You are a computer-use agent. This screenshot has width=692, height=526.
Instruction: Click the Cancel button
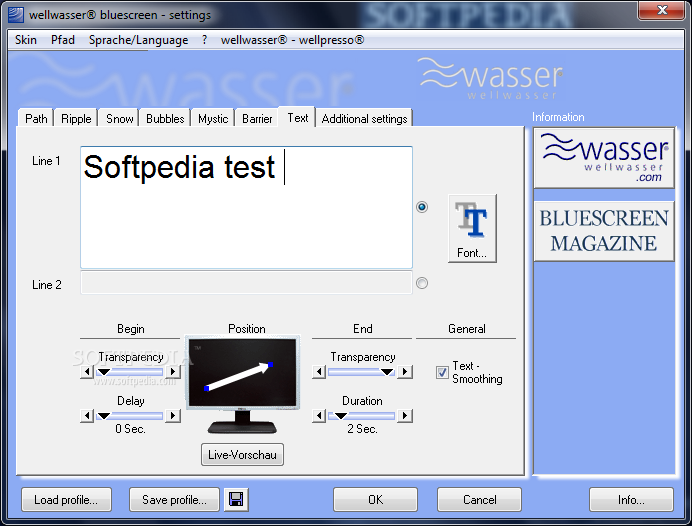pos(479,500)
